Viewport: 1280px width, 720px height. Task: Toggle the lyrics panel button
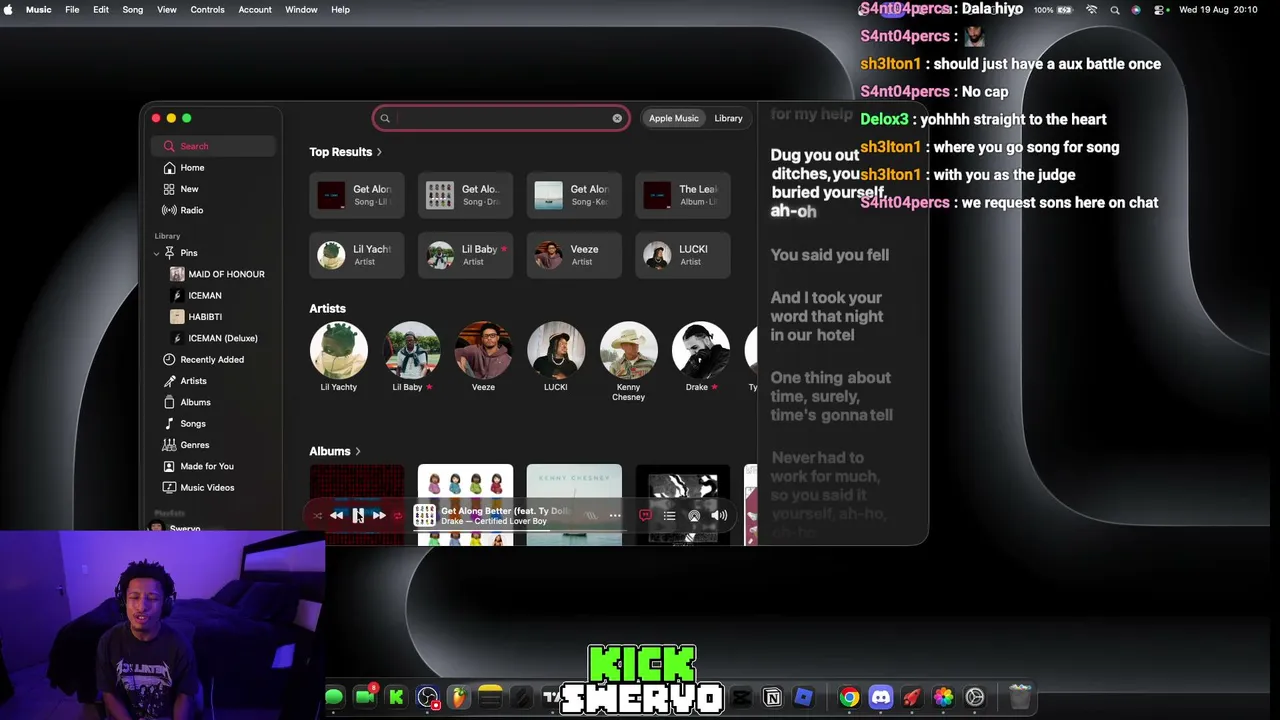645,516
